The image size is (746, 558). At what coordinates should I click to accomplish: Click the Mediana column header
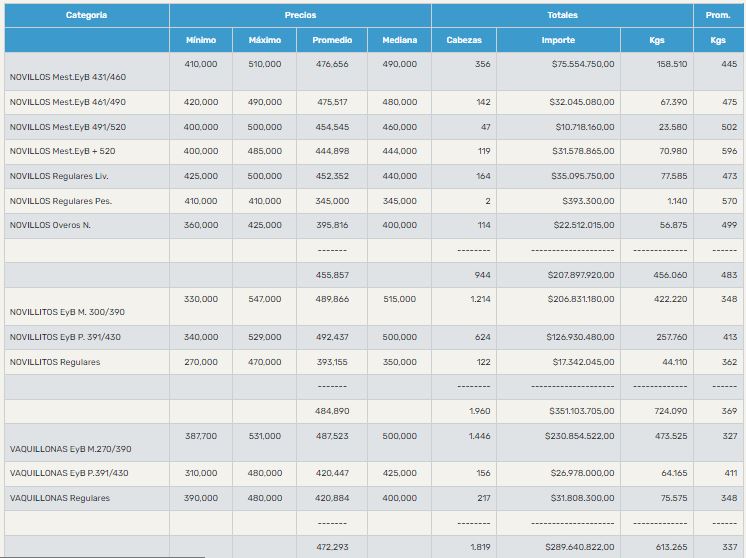tap(399, 40)
